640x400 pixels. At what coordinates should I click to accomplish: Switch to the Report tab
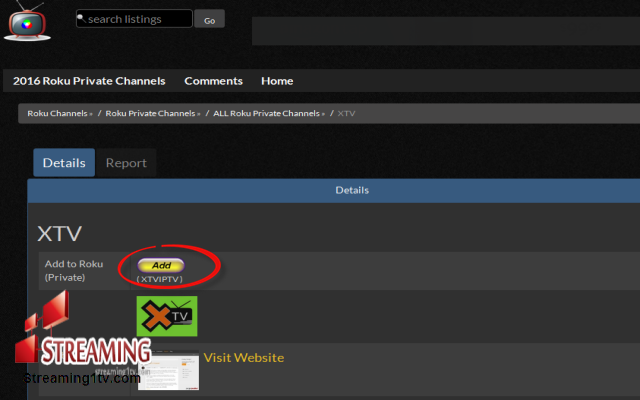pyautogui.click(x=126, y=163)
